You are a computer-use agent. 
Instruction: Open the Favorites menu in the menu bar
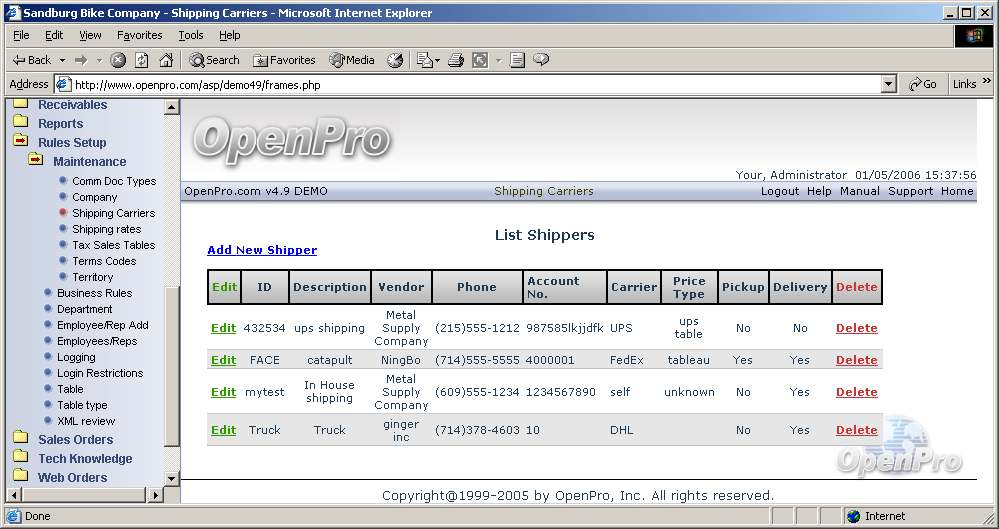[x=139, y=35]
